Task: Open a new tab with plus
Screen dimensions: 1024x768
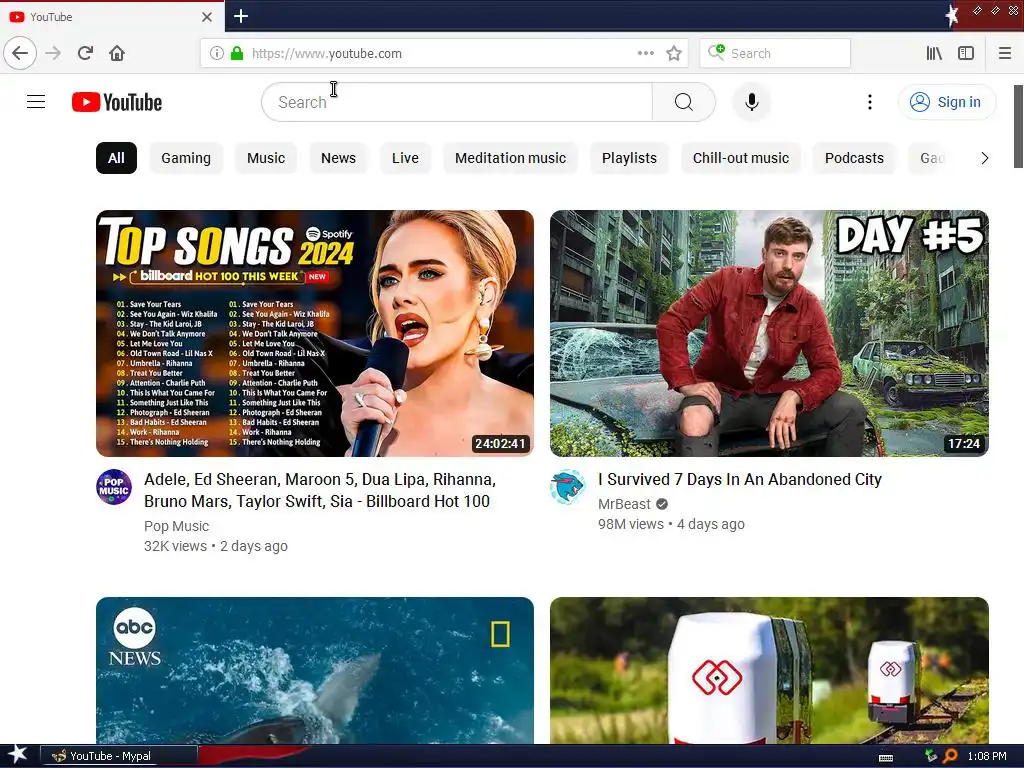Action: [241, 16]
